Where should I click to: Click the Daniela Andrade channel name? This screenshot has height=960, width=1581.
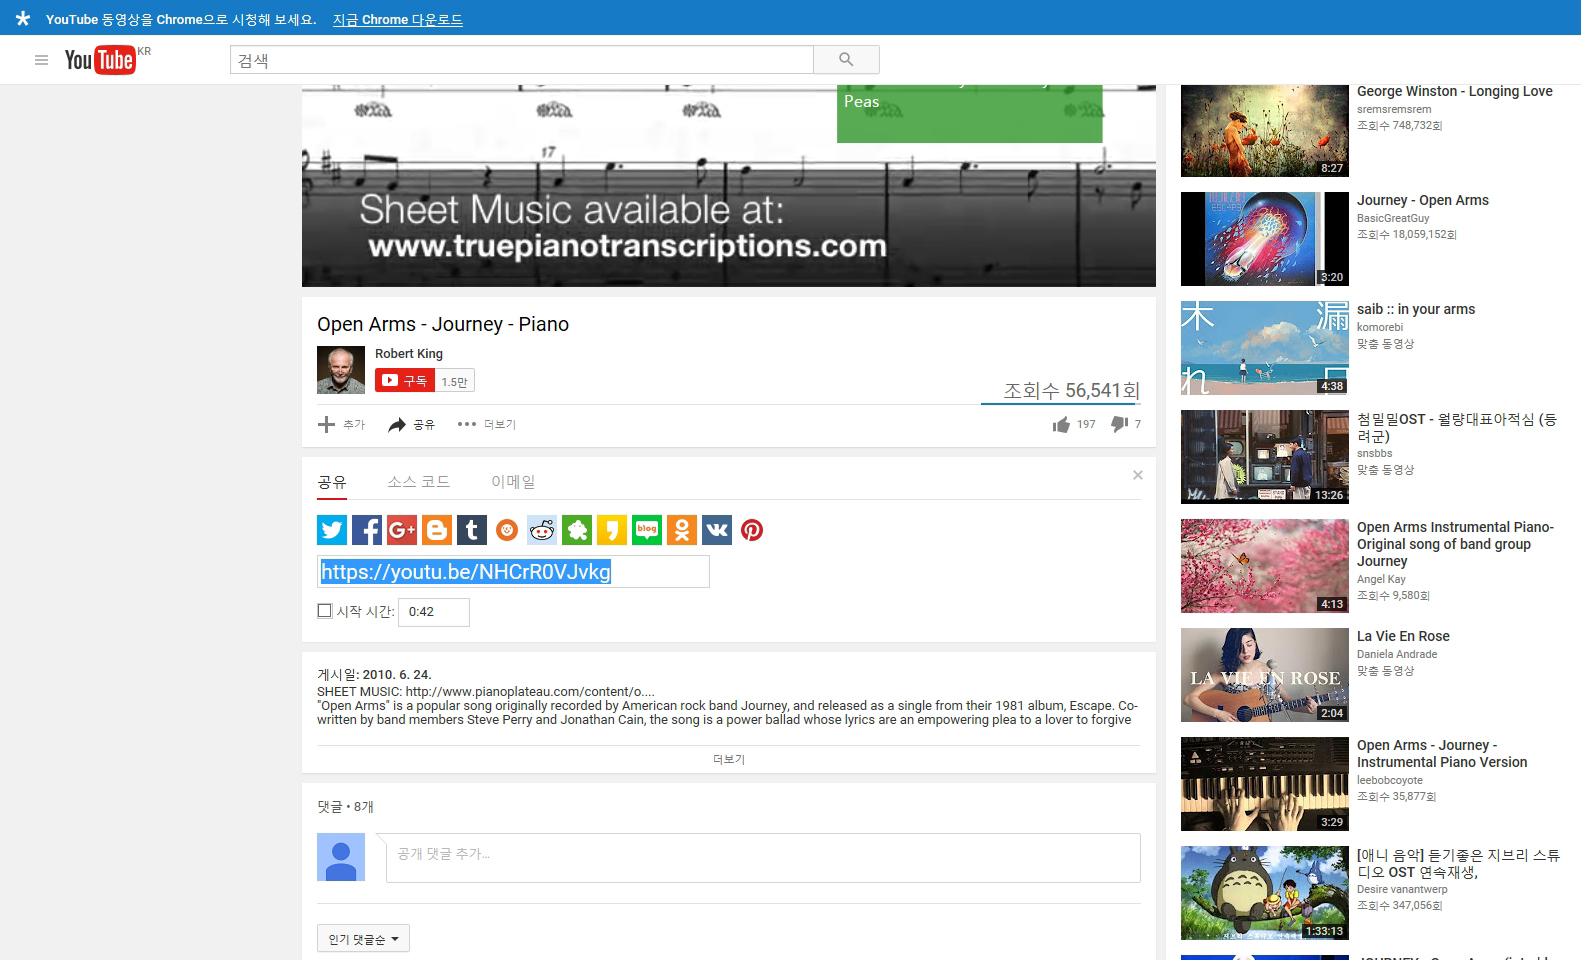coord(1397,654)
